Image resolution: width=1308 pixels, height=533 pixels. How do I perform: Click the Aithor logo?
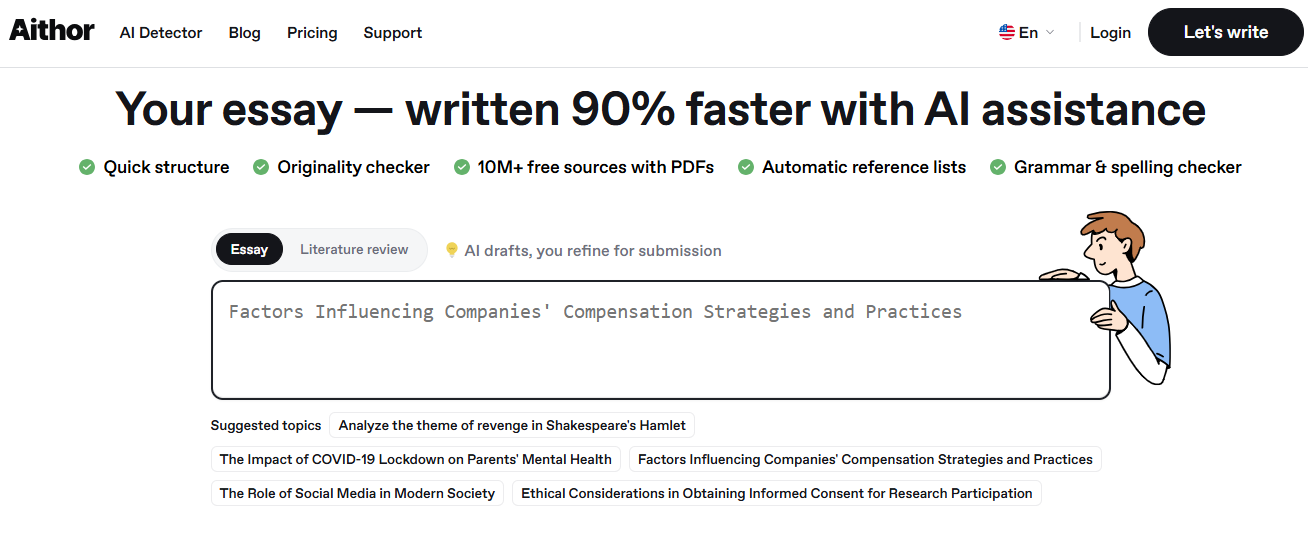point(52,31)
